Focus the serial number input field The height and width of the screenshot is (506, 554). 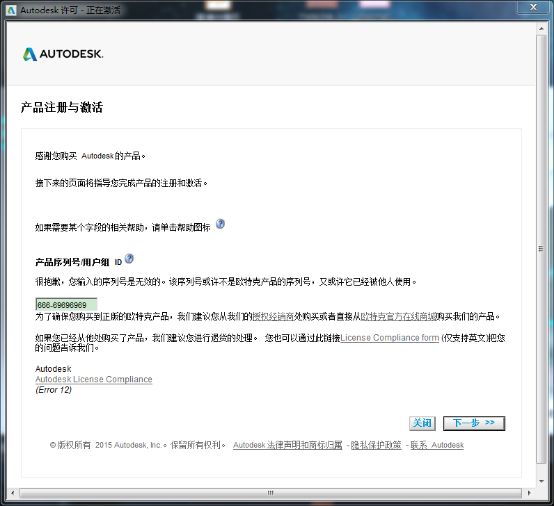[66, 305]
